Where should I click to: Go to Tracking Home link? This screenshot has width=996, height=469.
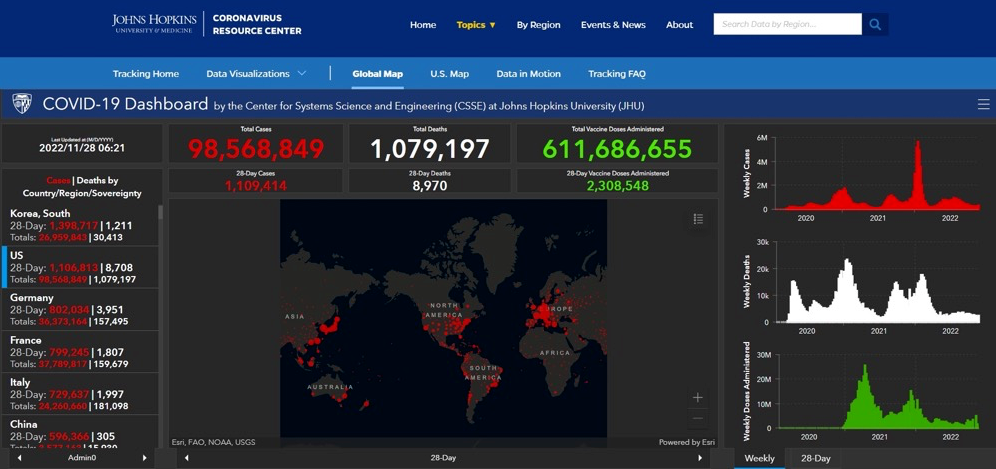pyautogui.click(x=146, y=74)
